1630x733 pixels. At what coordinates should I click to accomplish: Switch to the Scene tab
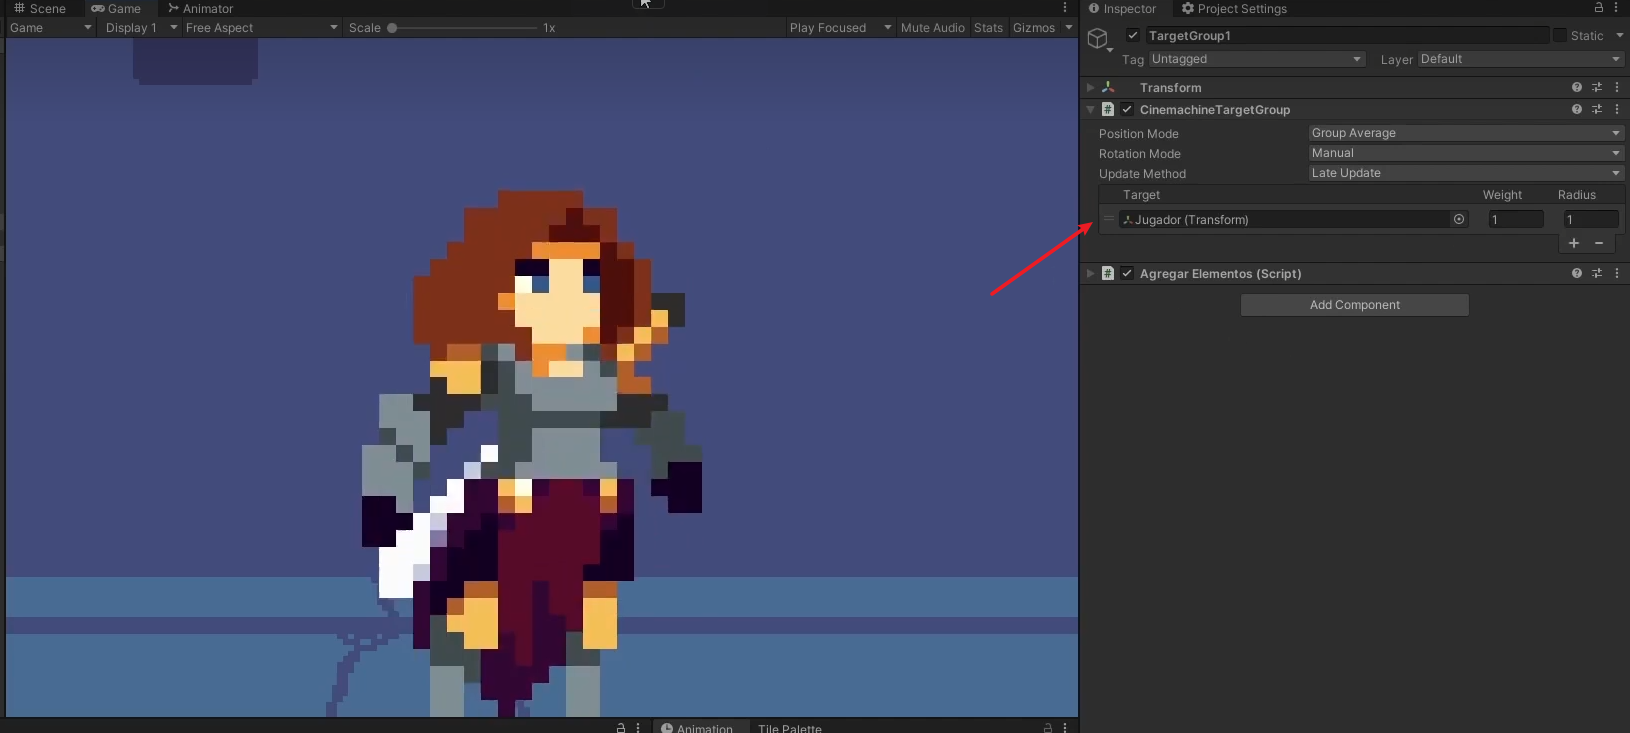tap(40, 8)
